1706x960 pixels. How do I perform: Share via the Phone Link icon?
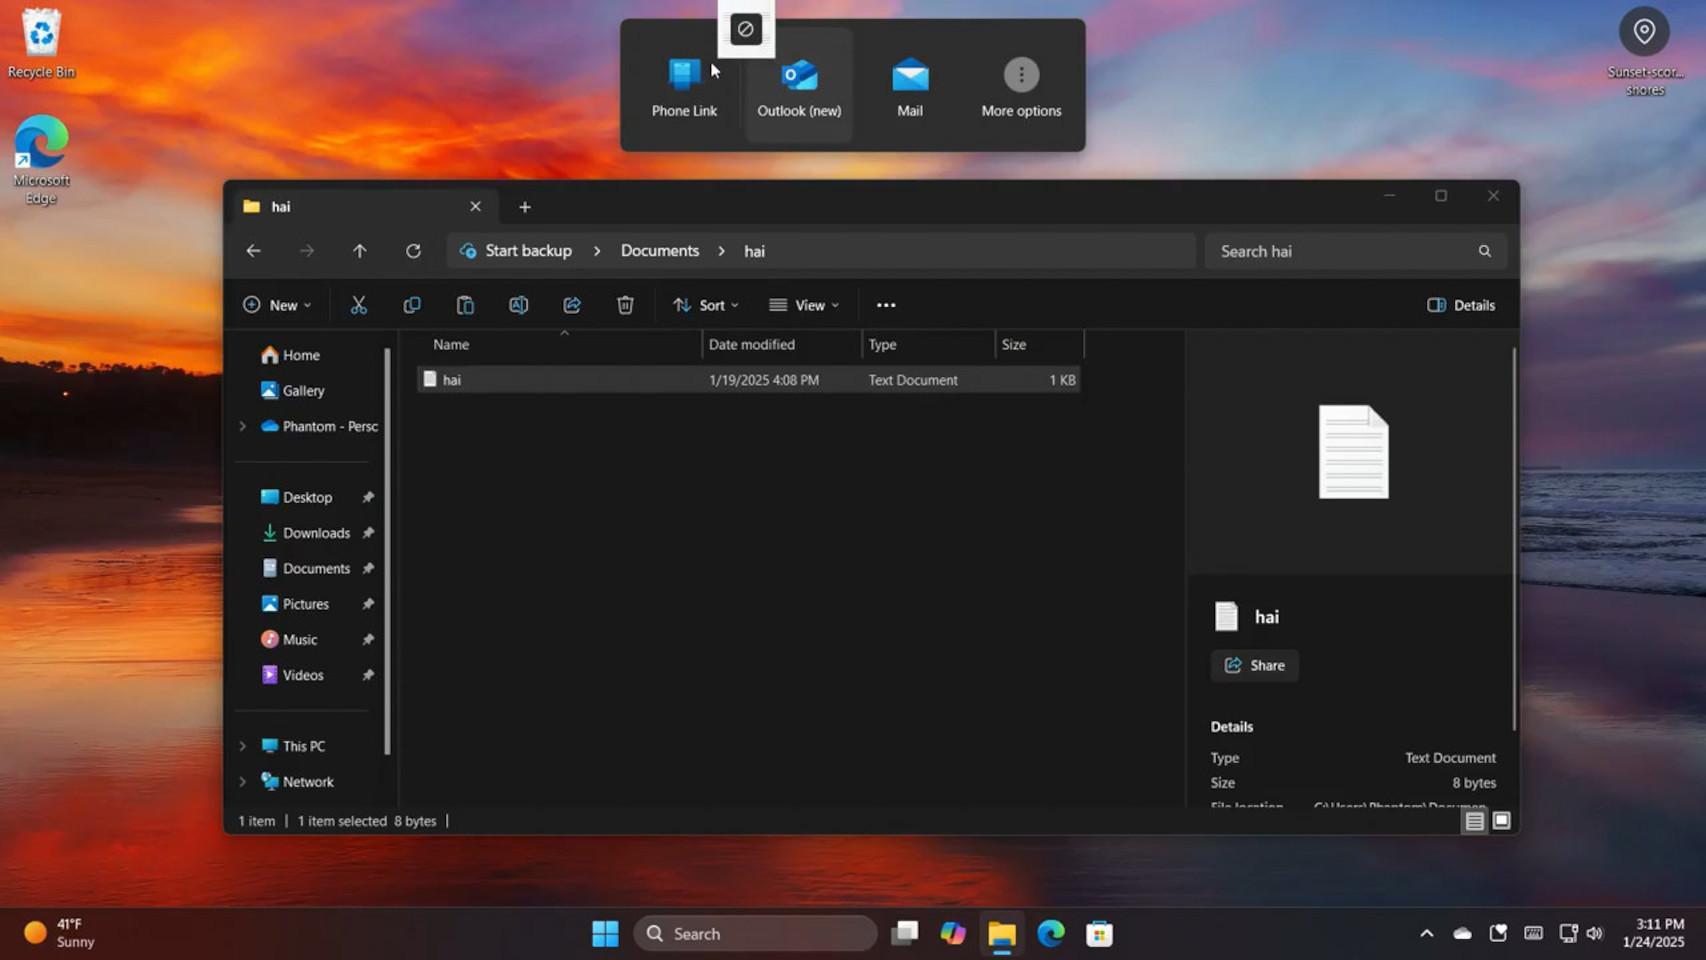684,85
